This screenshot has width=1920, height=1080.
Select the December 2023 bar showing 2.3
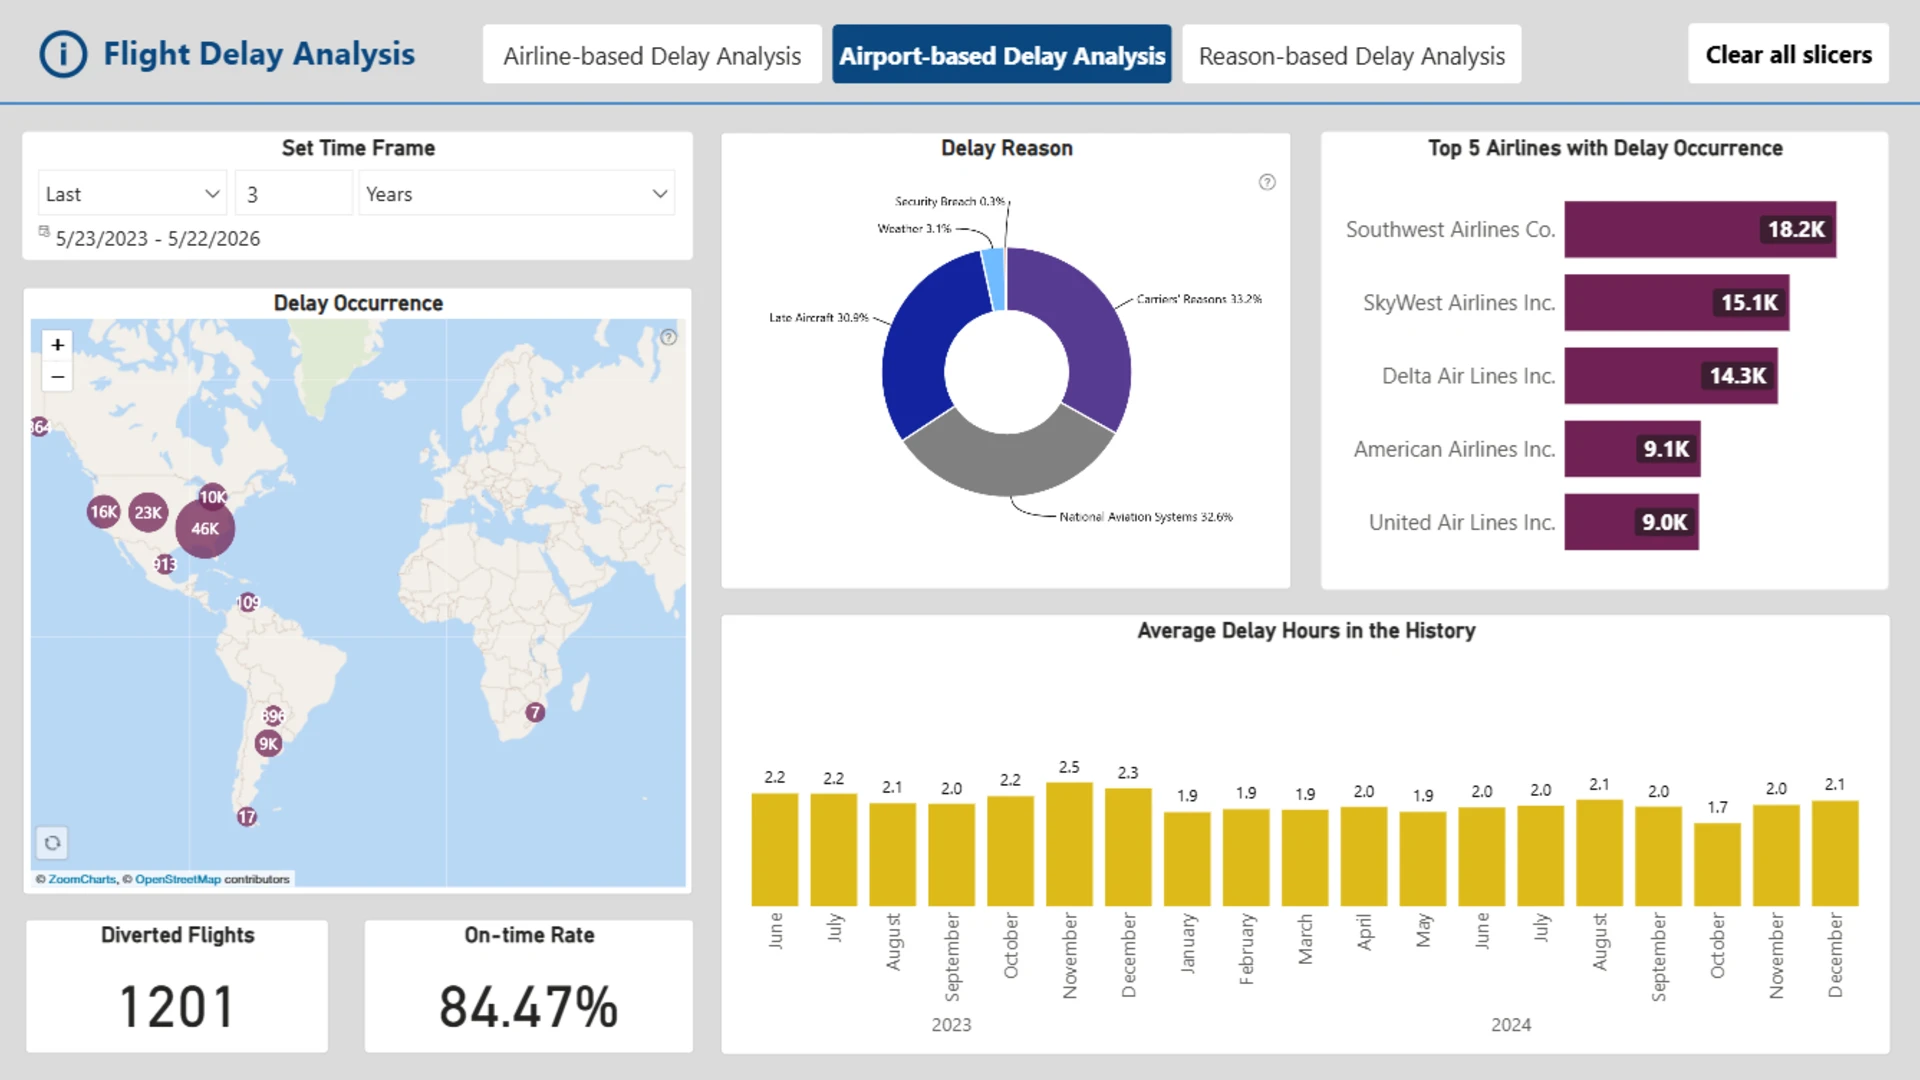tap(1128, 847)
